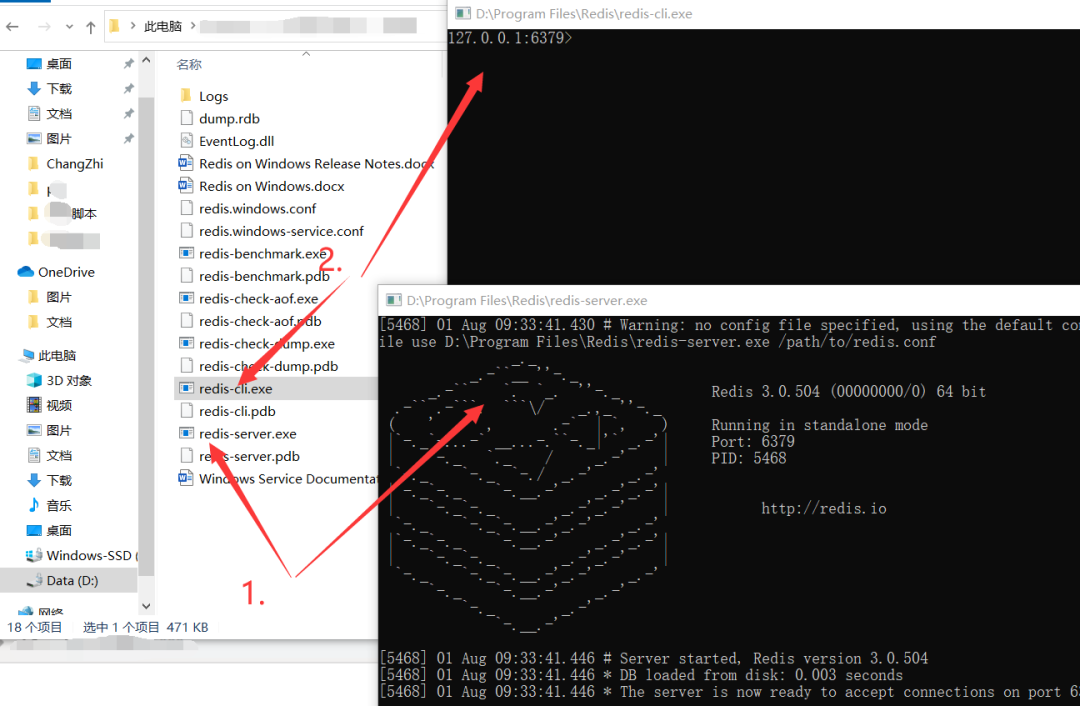Click scroll-down arrow of navigation pane
This screenshot has height=706, width=1080.
point(146,606)
